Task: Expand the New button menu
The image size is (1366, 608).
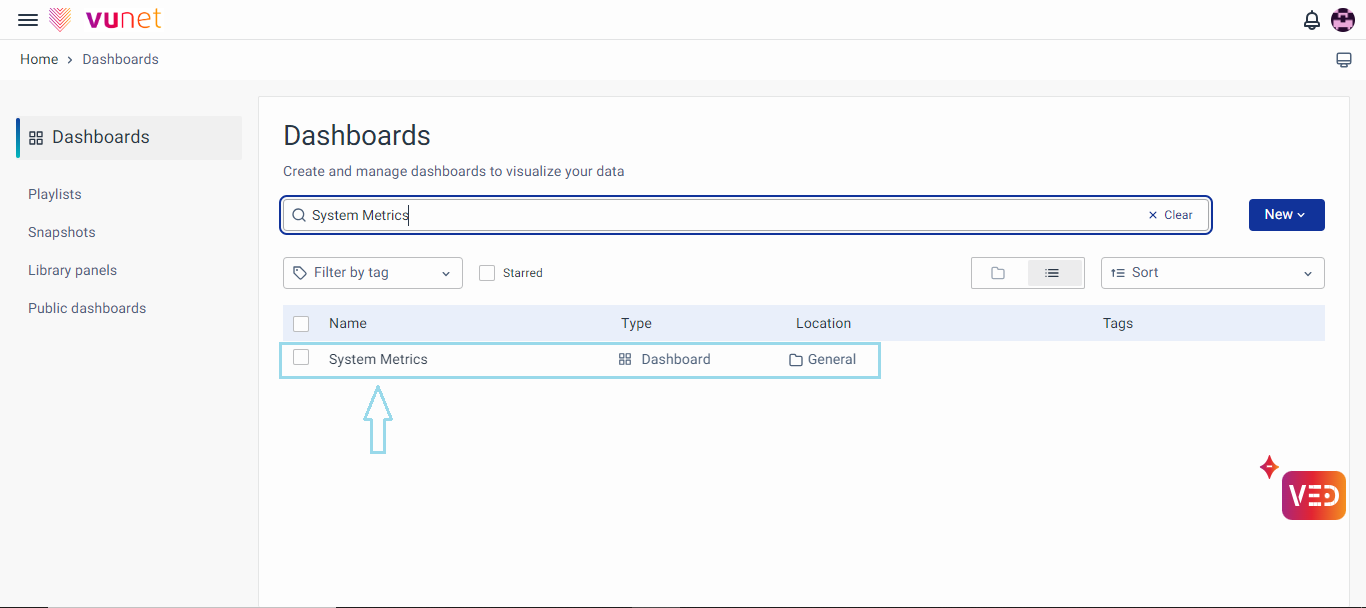Action: pyautogui.click(x=1286, y=215)
